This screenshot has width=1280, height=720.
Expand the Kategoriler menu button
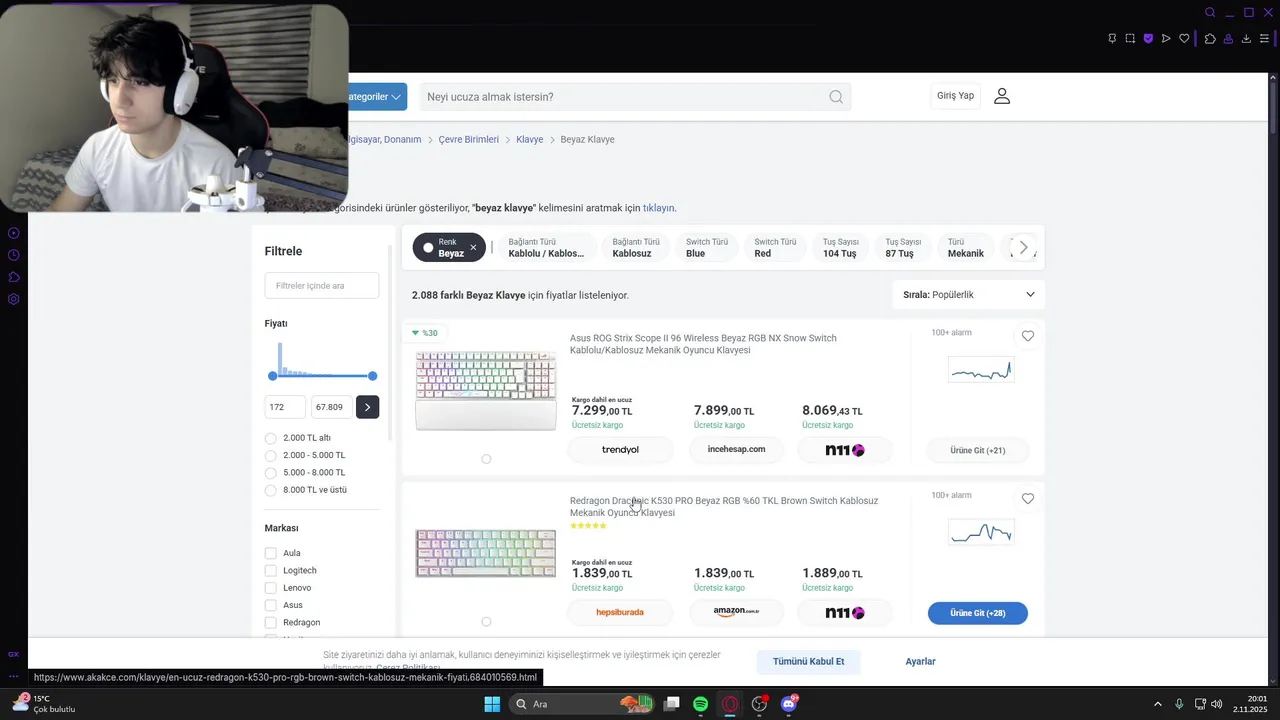click(x=377, y=97)
